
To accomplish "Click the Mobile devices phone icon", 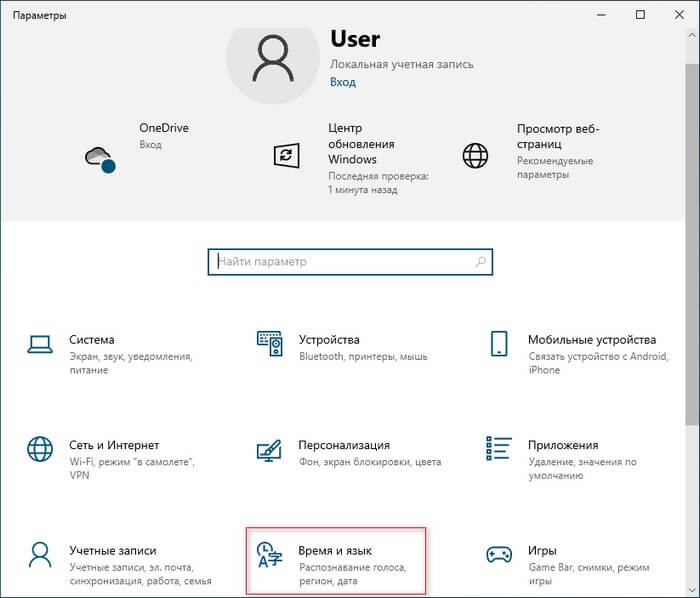I will tap(498, 344).
